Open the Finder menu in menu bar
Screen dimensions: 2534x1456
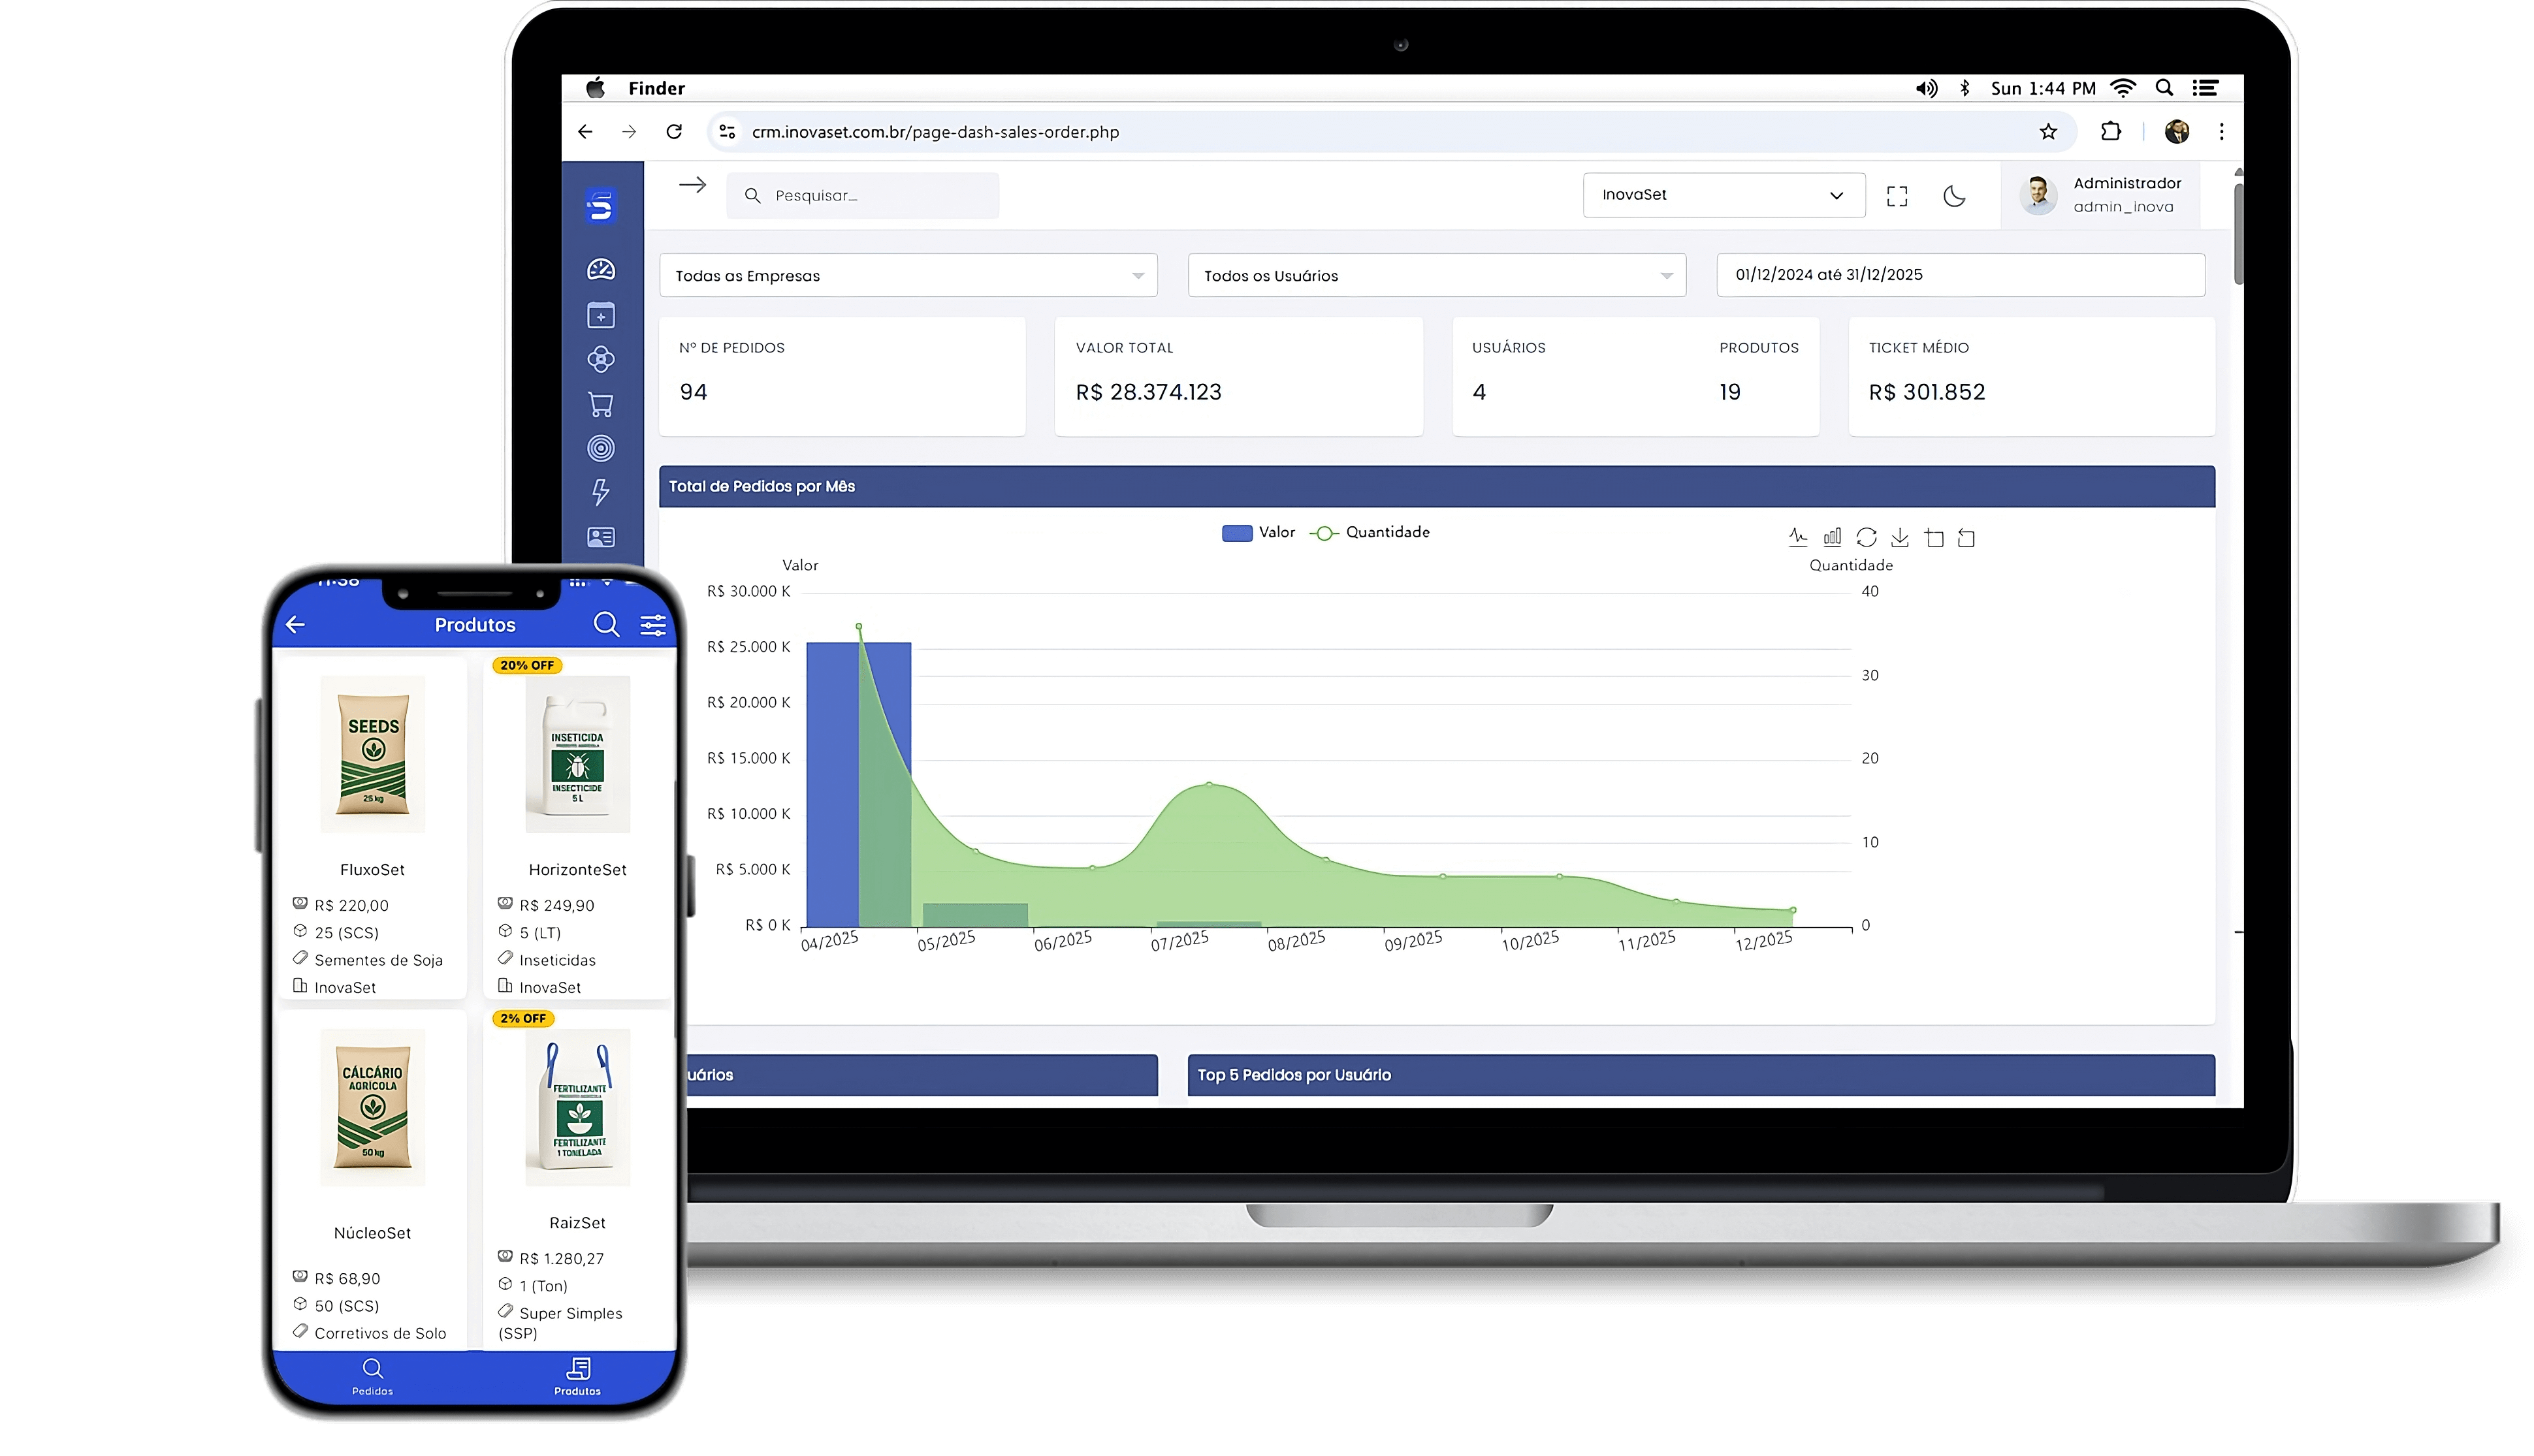coord(656,88)
